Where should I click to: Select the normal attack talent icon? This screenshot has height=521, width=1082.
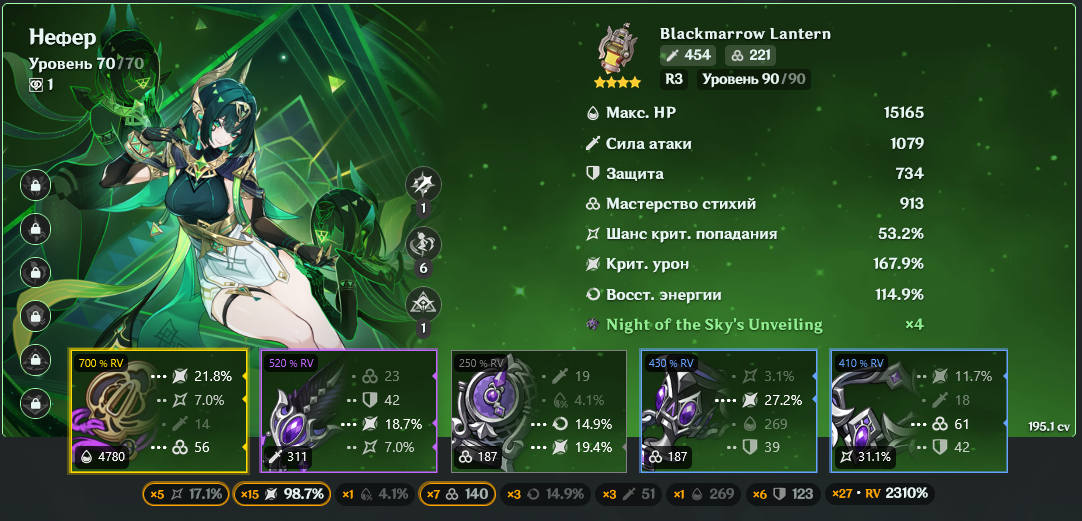[x=423, y=184]
